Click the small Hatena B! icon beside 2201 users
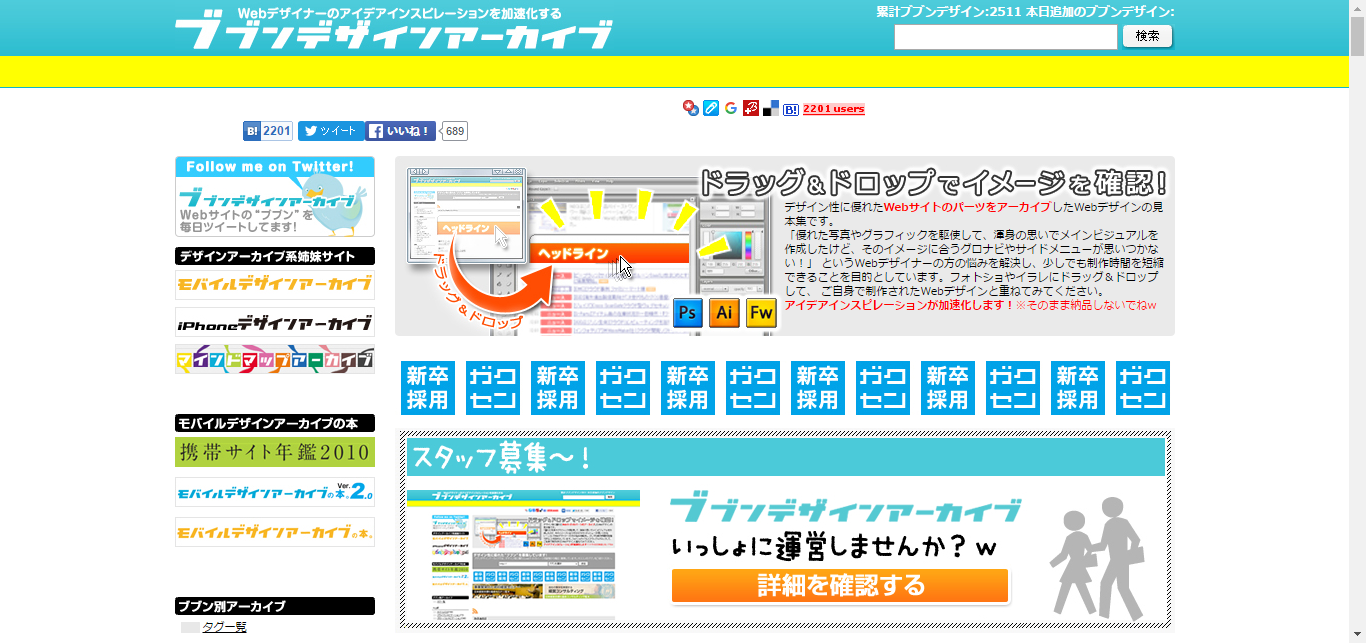This screenshot has height=643, width=1366. click(x=790, y=109)
